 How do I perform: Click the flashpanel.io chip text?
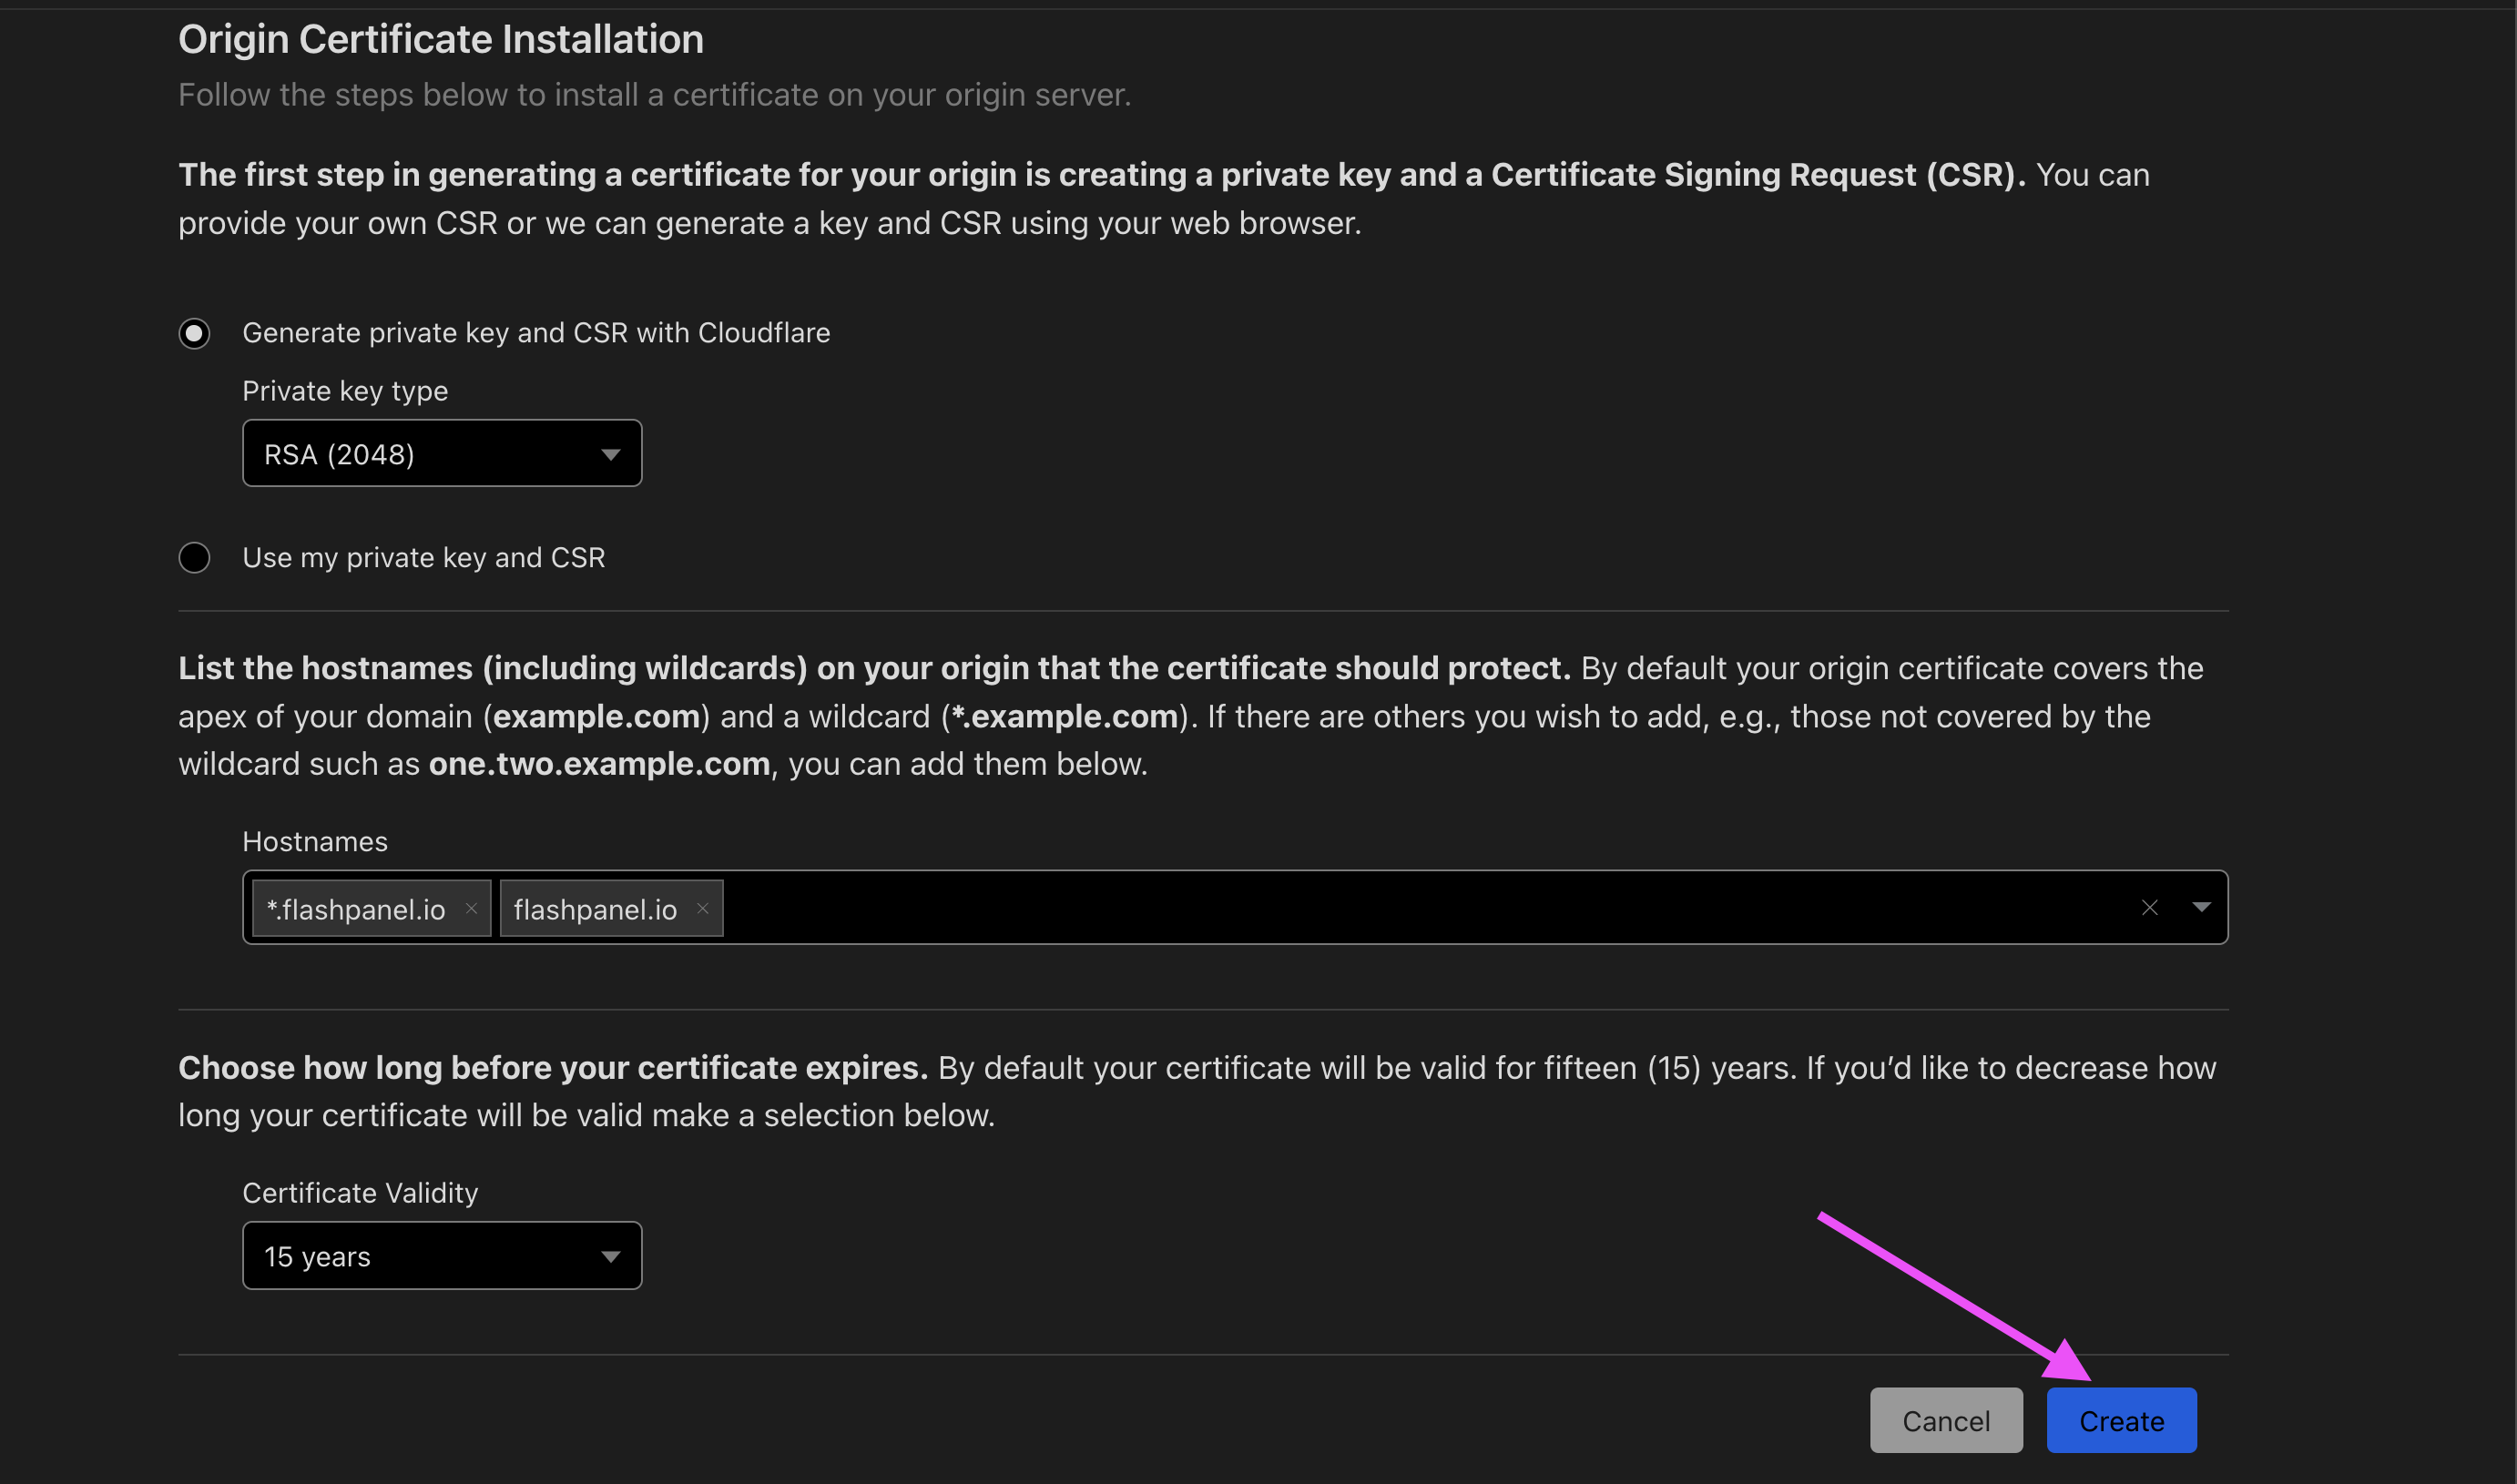click(595, 909)
